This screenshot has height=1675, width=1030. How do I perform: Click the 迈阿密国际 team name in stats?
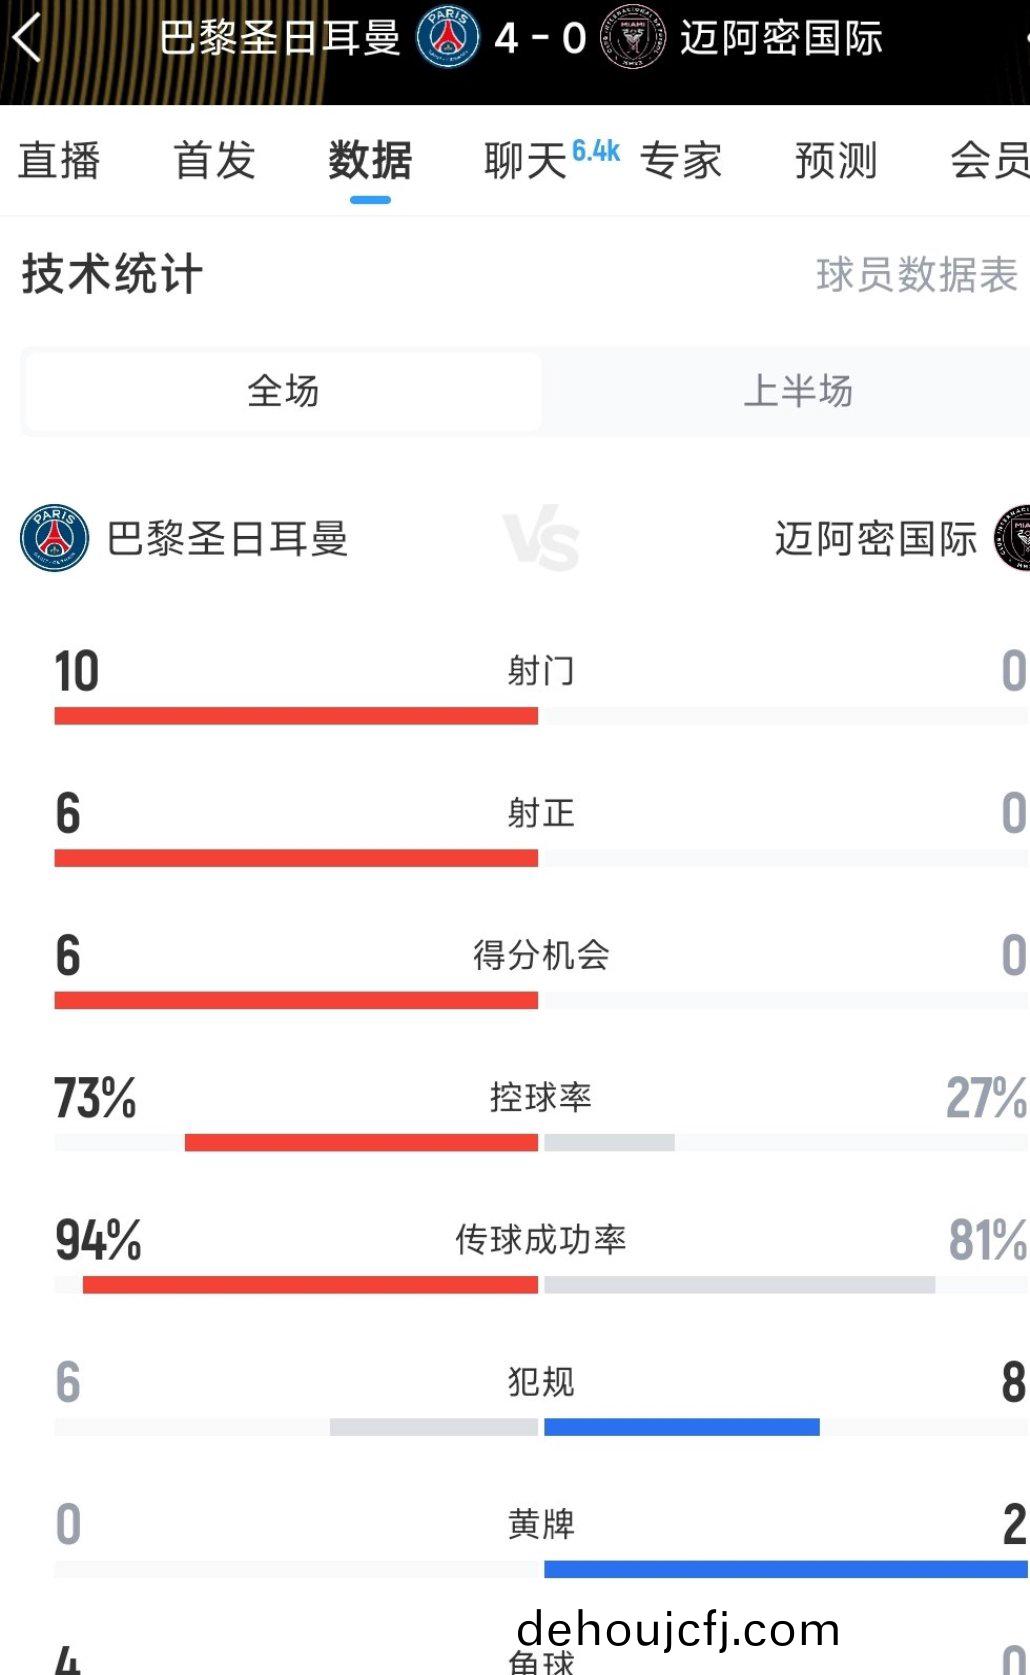[875, 539]
